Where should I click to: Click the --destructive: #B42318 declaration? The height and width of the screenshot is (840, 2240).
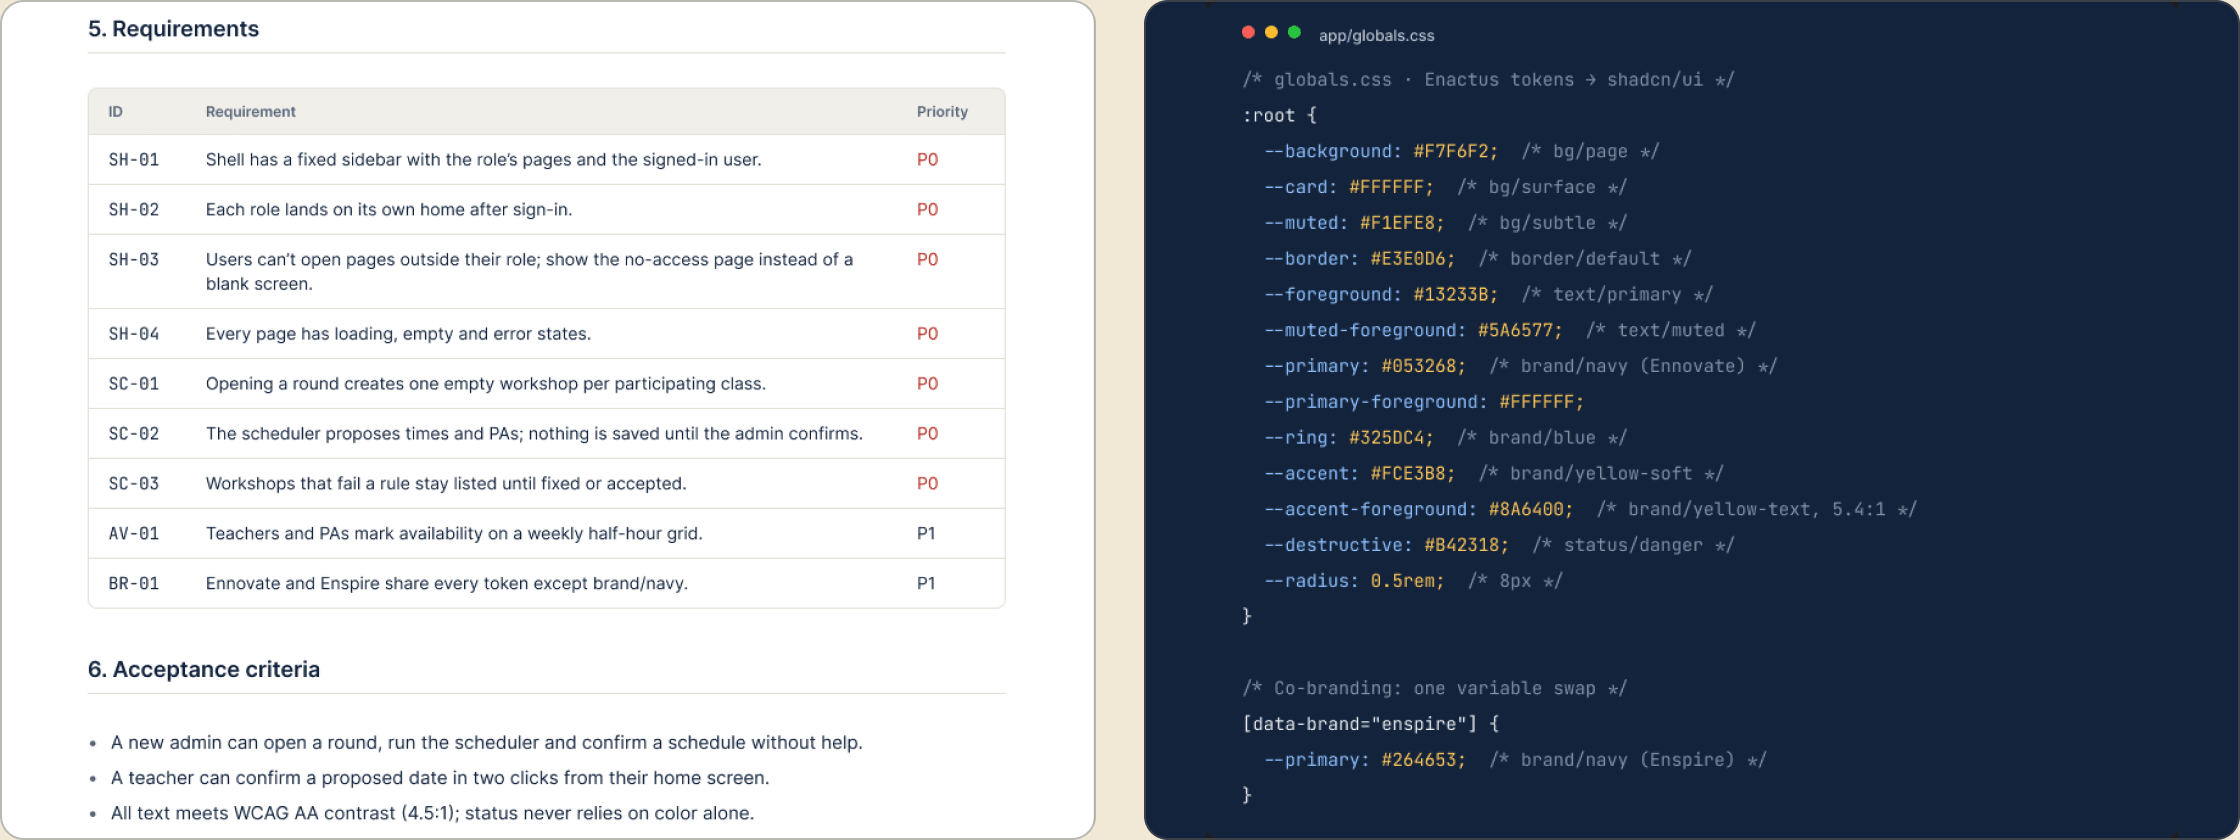[x=1386, y=545]
